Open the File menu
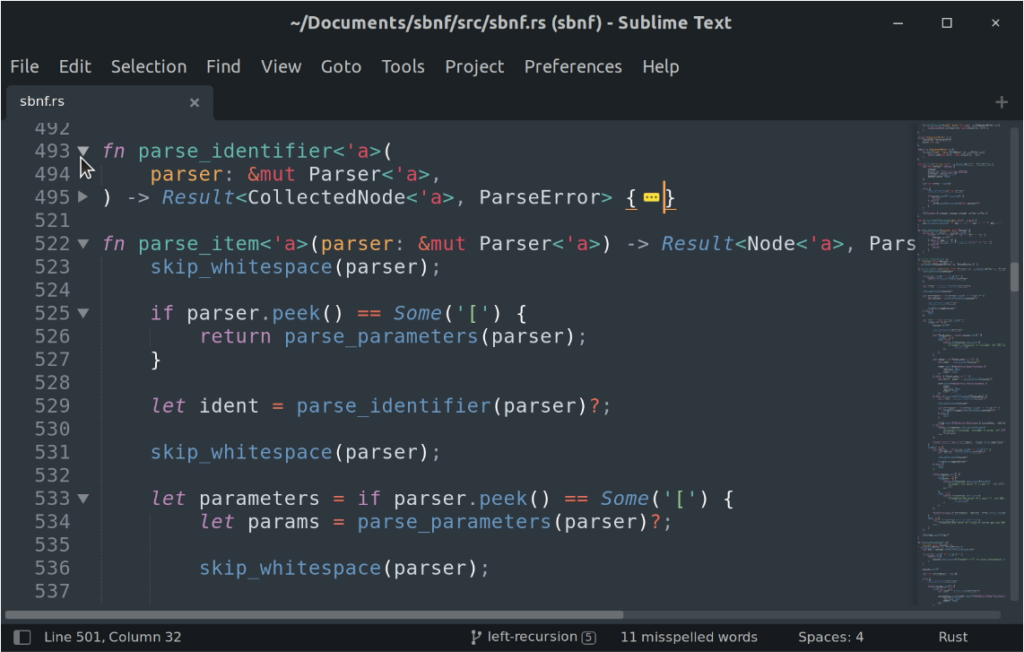The image size is (1024, 652). pos(24,67)
